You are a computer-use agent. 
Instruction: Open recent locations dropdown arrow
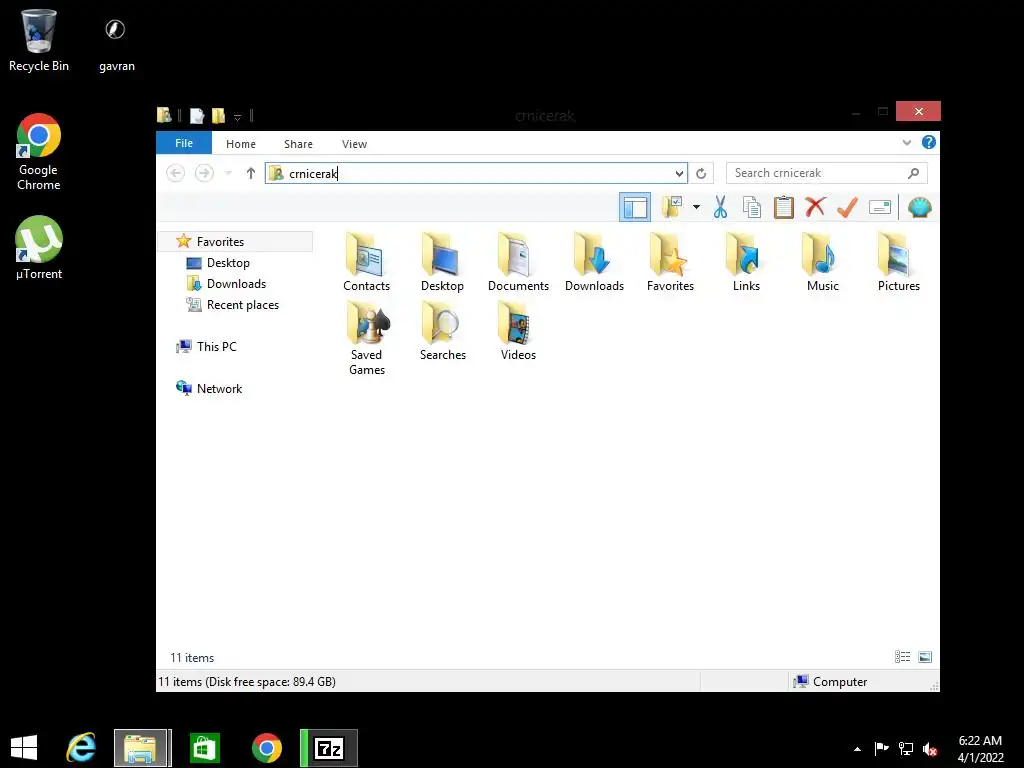click(x=228, y=173)
